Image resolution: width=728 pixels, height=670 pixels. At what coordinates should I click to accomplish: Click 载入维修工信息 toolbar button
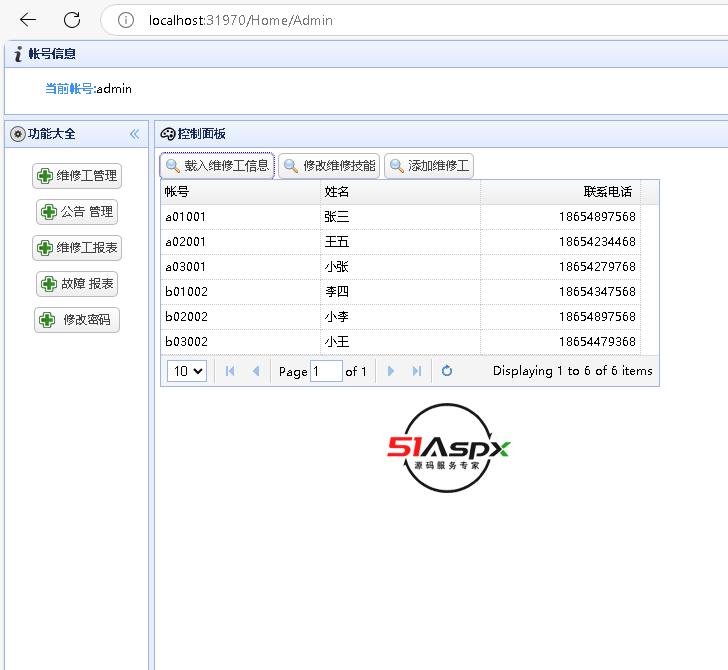tap(217, 166)
